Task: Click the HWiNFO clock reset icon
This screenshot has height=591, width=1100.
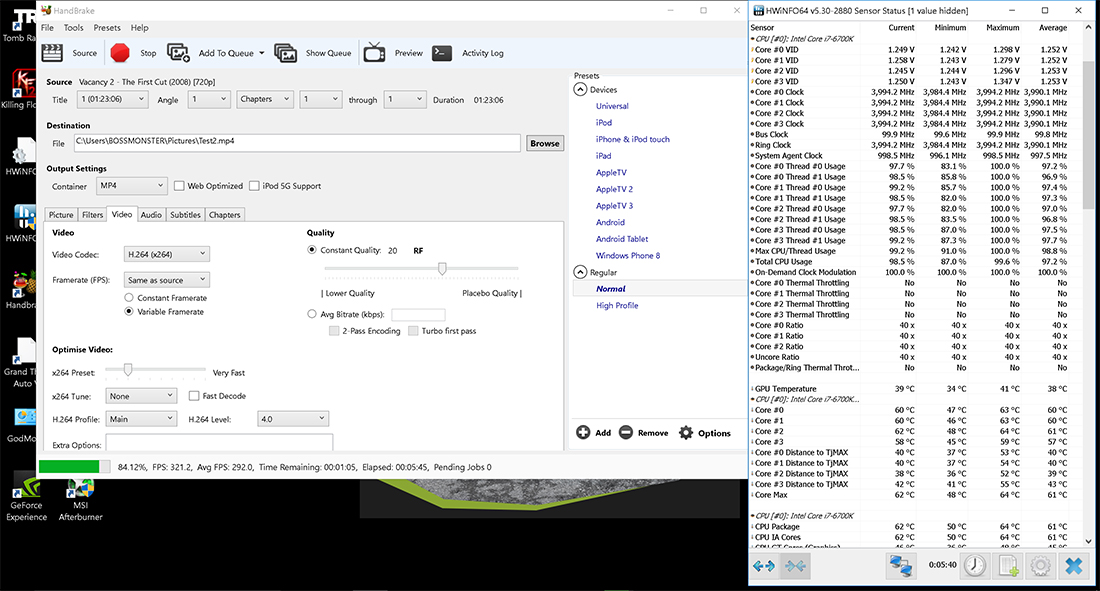Action: 974,566
